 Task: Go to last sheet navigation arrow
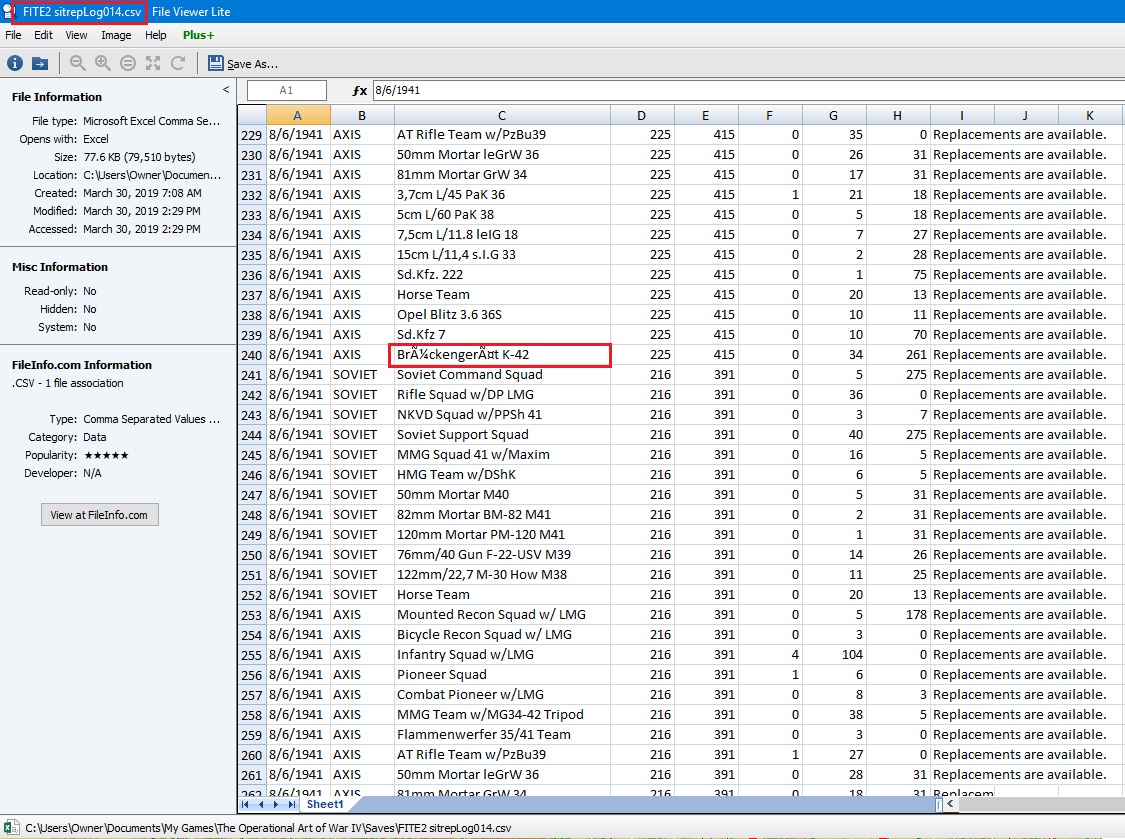291,805
